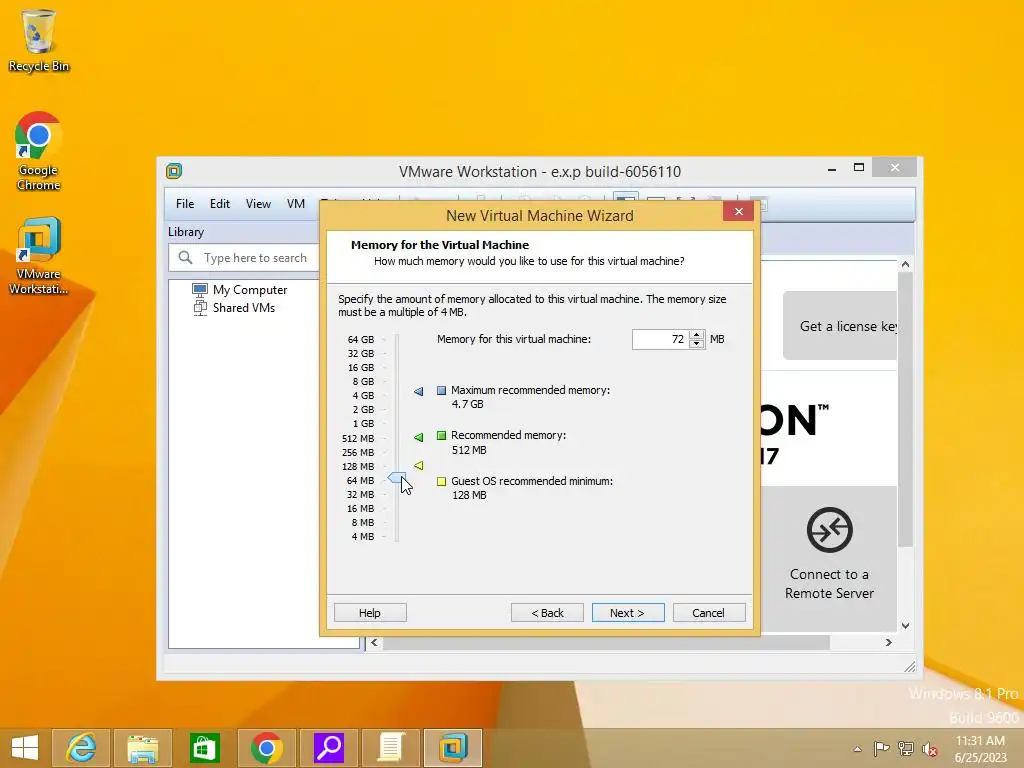This screenshot has height=768, width=1024.
Task: Click the 4 MB slider label
Action: click(363, 537)
